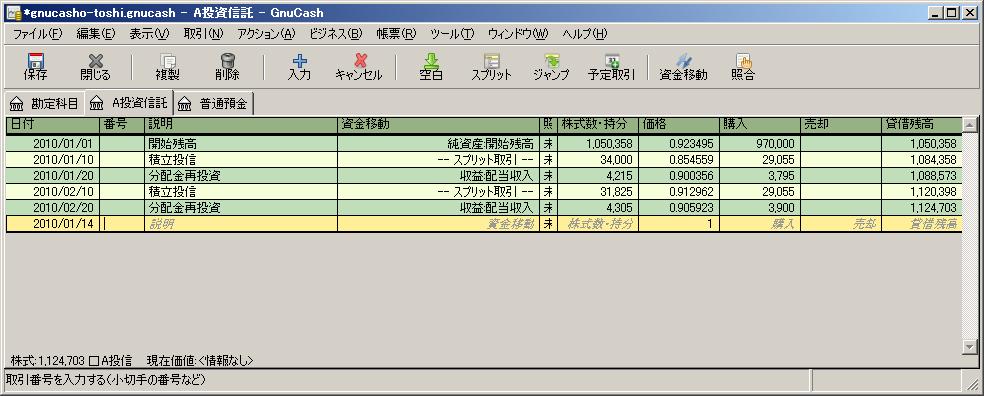Switch to the 普通預金 tab
The width and height of the screenshot is (984, 396).
pyautogui.click(x=214, y=104)
